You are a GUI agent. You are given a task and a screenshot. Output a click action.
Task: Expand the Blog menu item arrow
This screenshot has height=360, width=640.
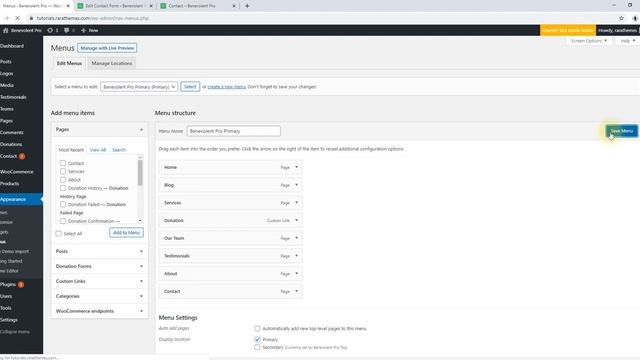pyautogui.click(x=297, y=185)
